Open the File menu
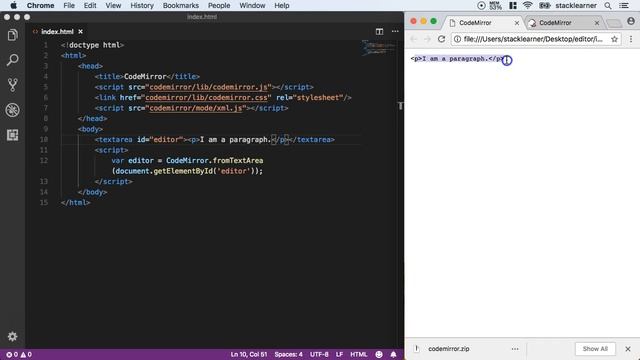 tap(69, 6)
